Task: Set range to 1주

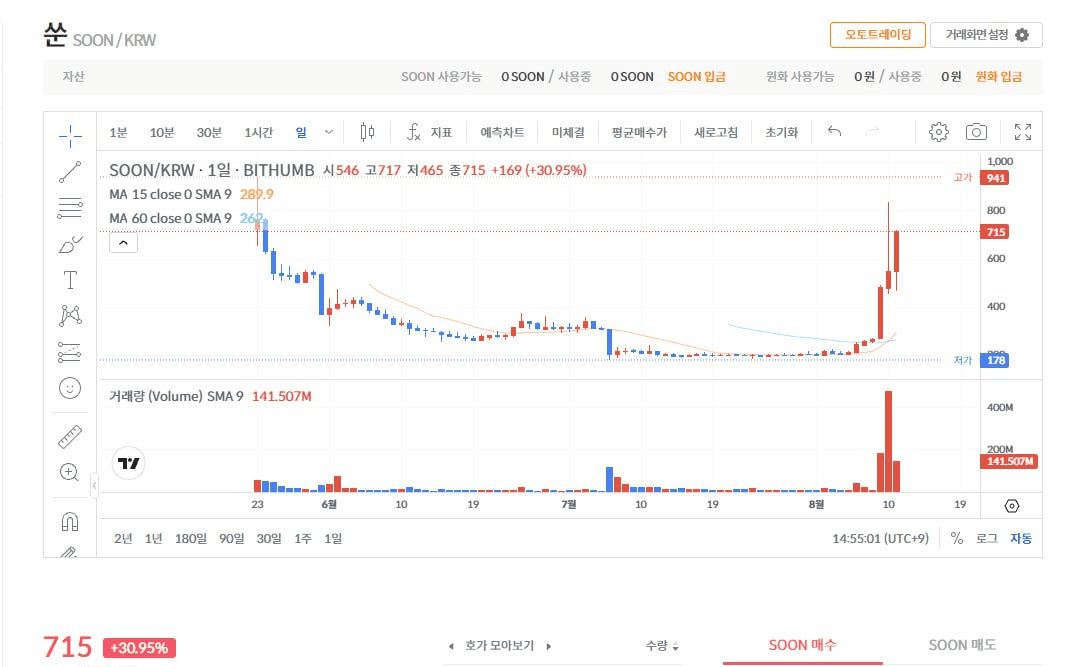Action: [x=303, y=539]
